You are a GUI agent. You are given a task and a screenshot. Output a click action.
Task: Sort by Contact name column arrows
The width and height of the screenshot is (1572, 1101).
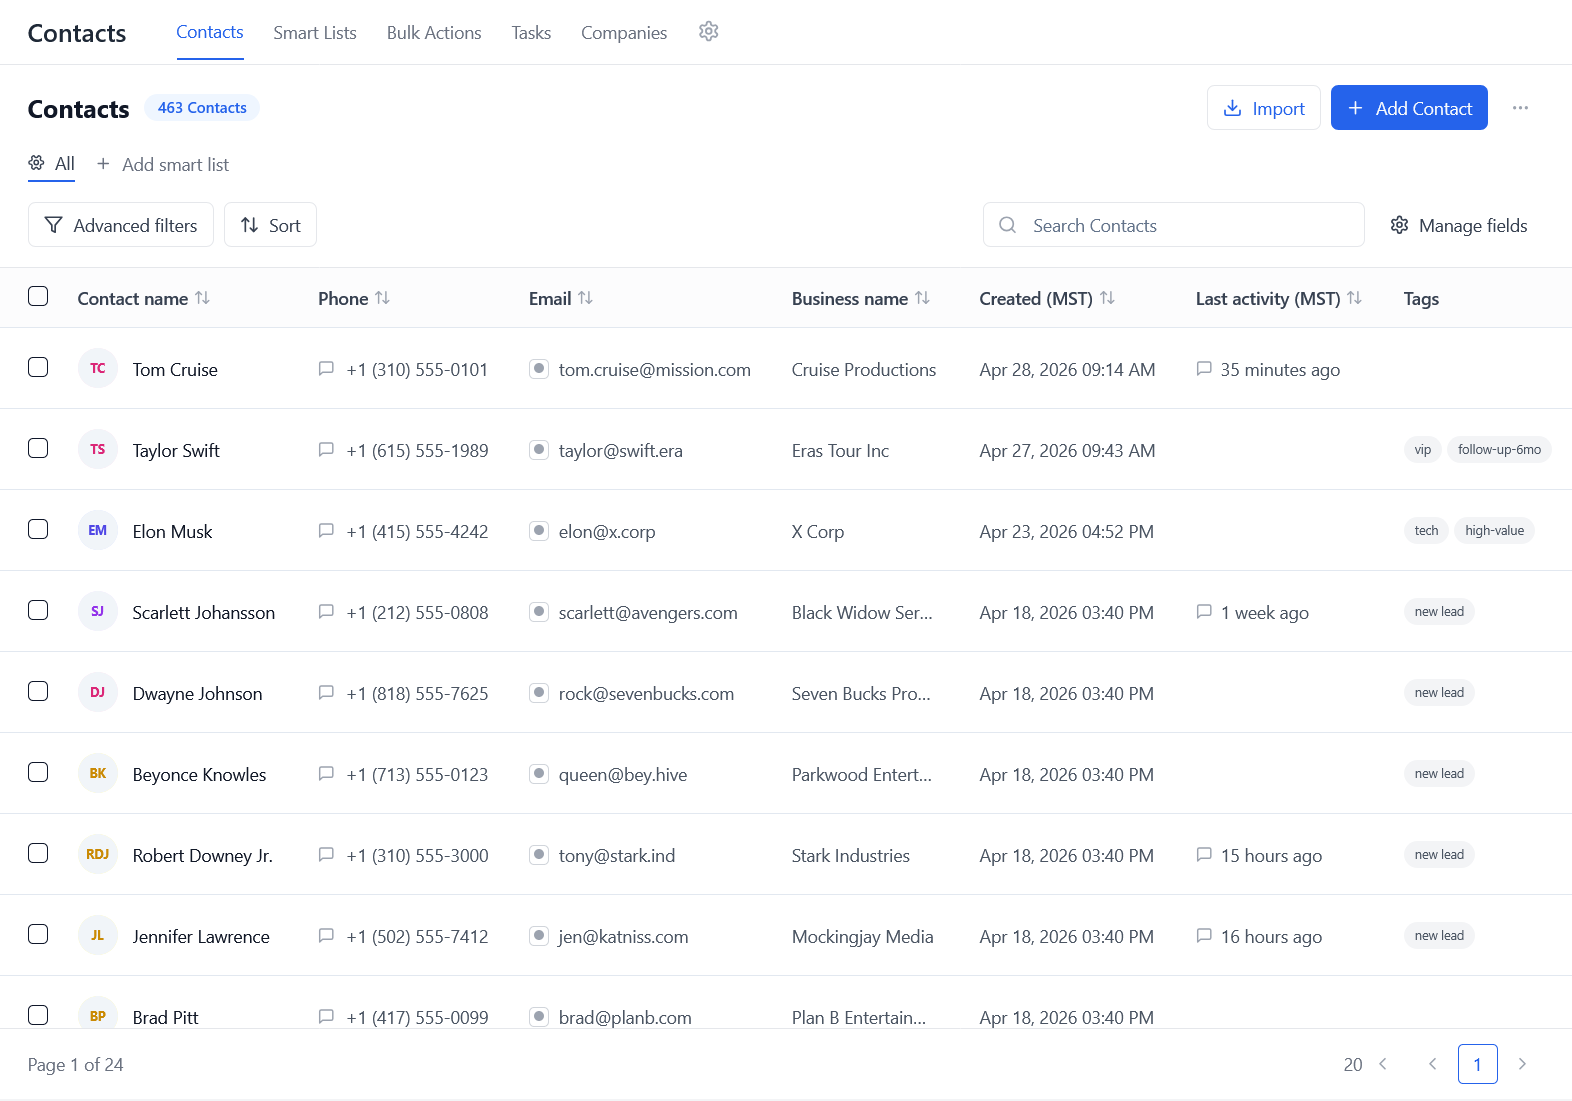202,298
